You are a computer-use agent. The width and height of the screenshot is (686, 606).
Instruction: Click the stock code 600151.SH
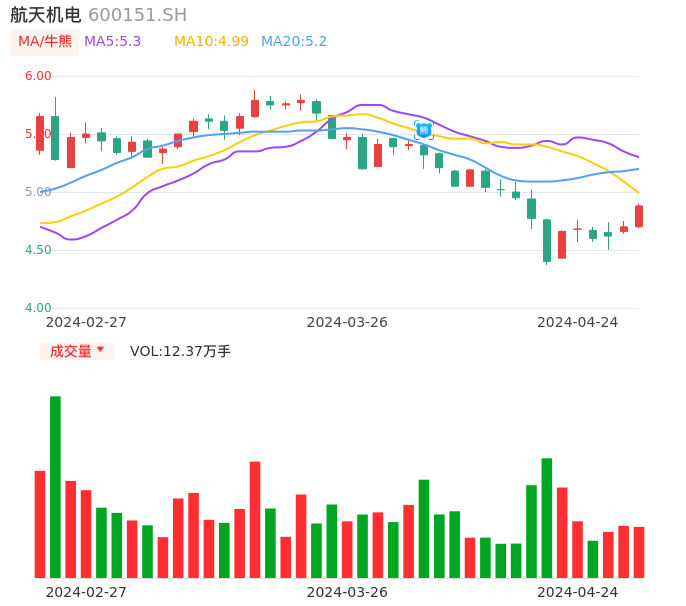(137, 15)
